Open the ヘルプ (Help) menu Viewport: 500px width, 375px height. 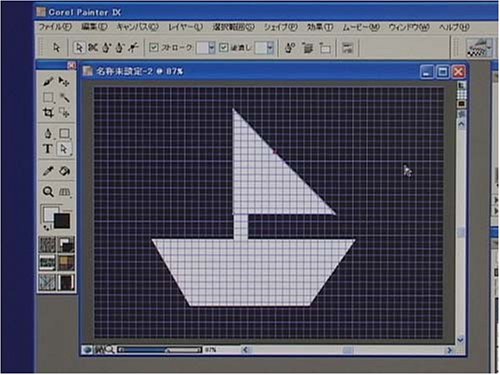pos(454,27)
